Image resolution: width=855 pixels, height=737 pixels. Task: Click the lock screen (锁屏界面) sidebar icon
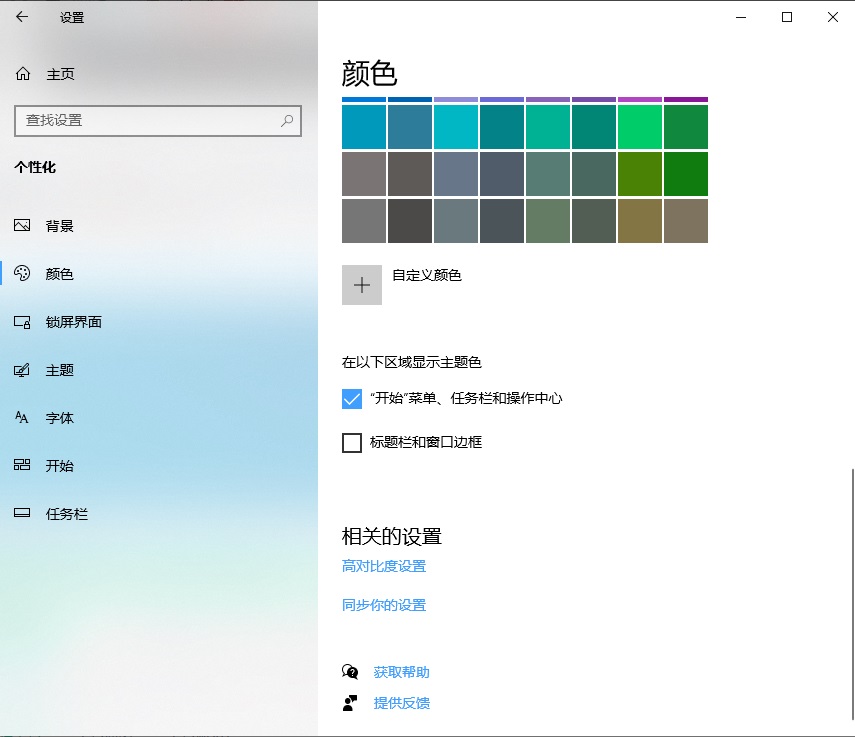22,322
